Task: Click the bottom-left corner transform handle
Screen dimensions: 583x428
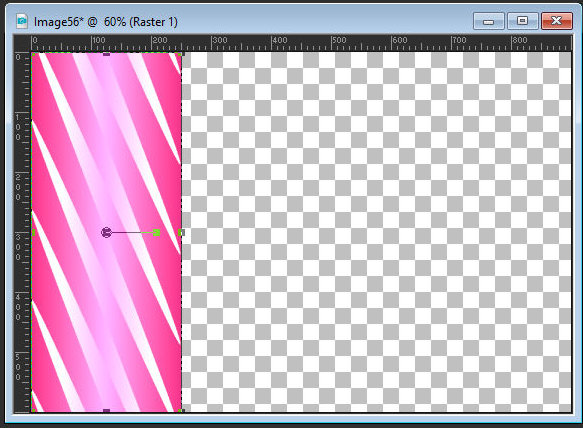Action: pyautogui.click(x=33, y=410)
